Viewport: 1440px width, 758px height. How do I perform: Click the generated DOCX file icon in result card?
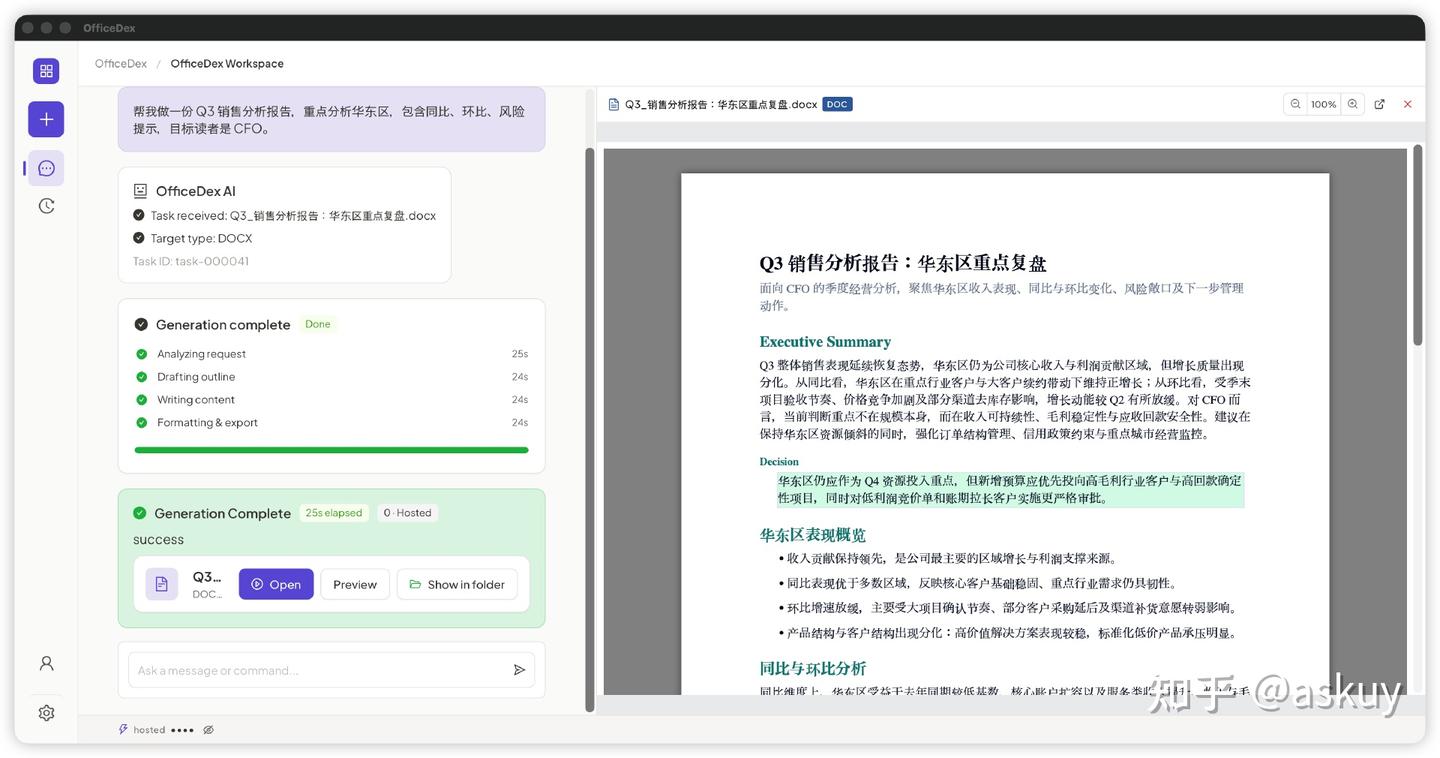click(162, 584)
